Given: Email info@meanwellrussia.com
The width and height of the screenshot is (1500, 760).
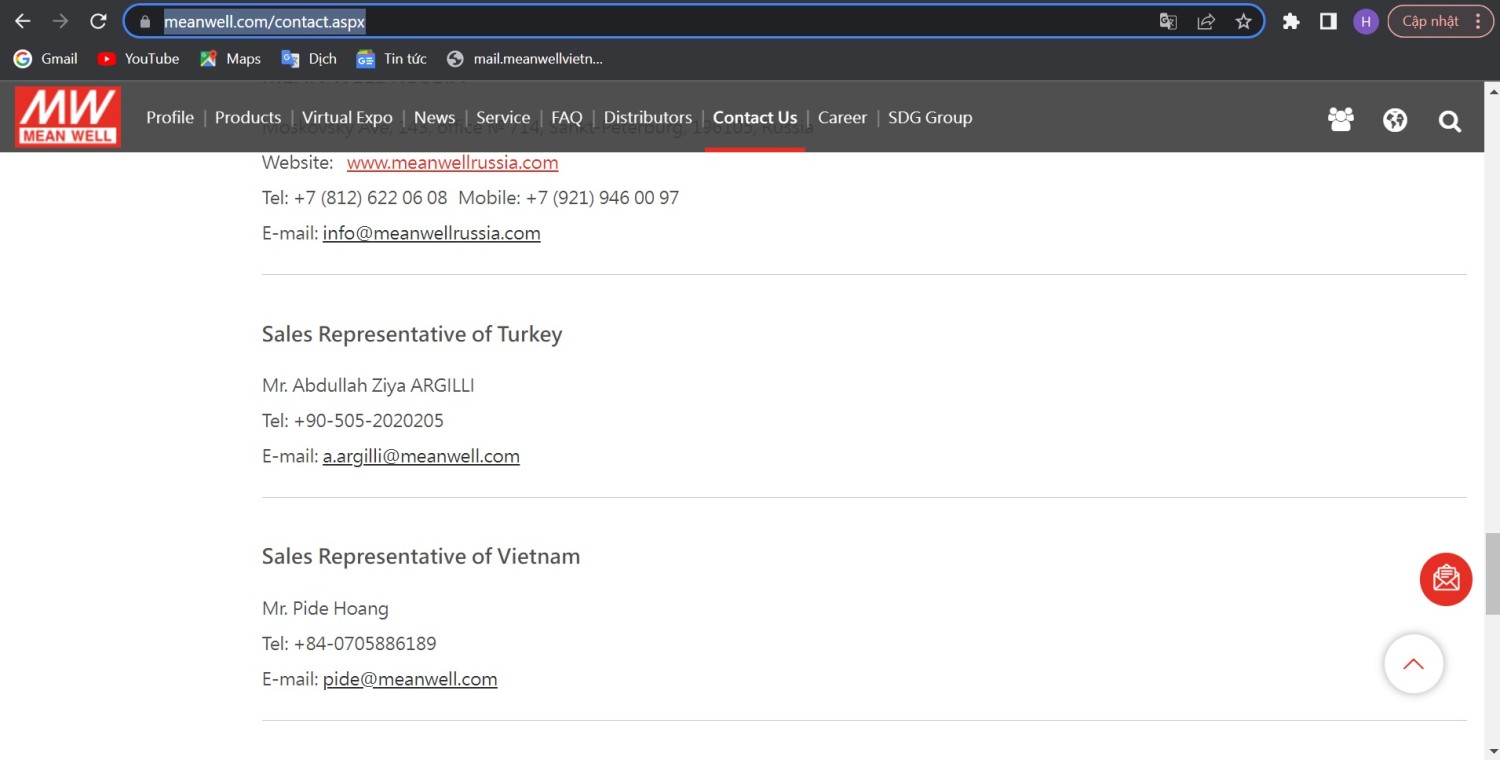Looking at the screenshot, I should pos(431,233).
